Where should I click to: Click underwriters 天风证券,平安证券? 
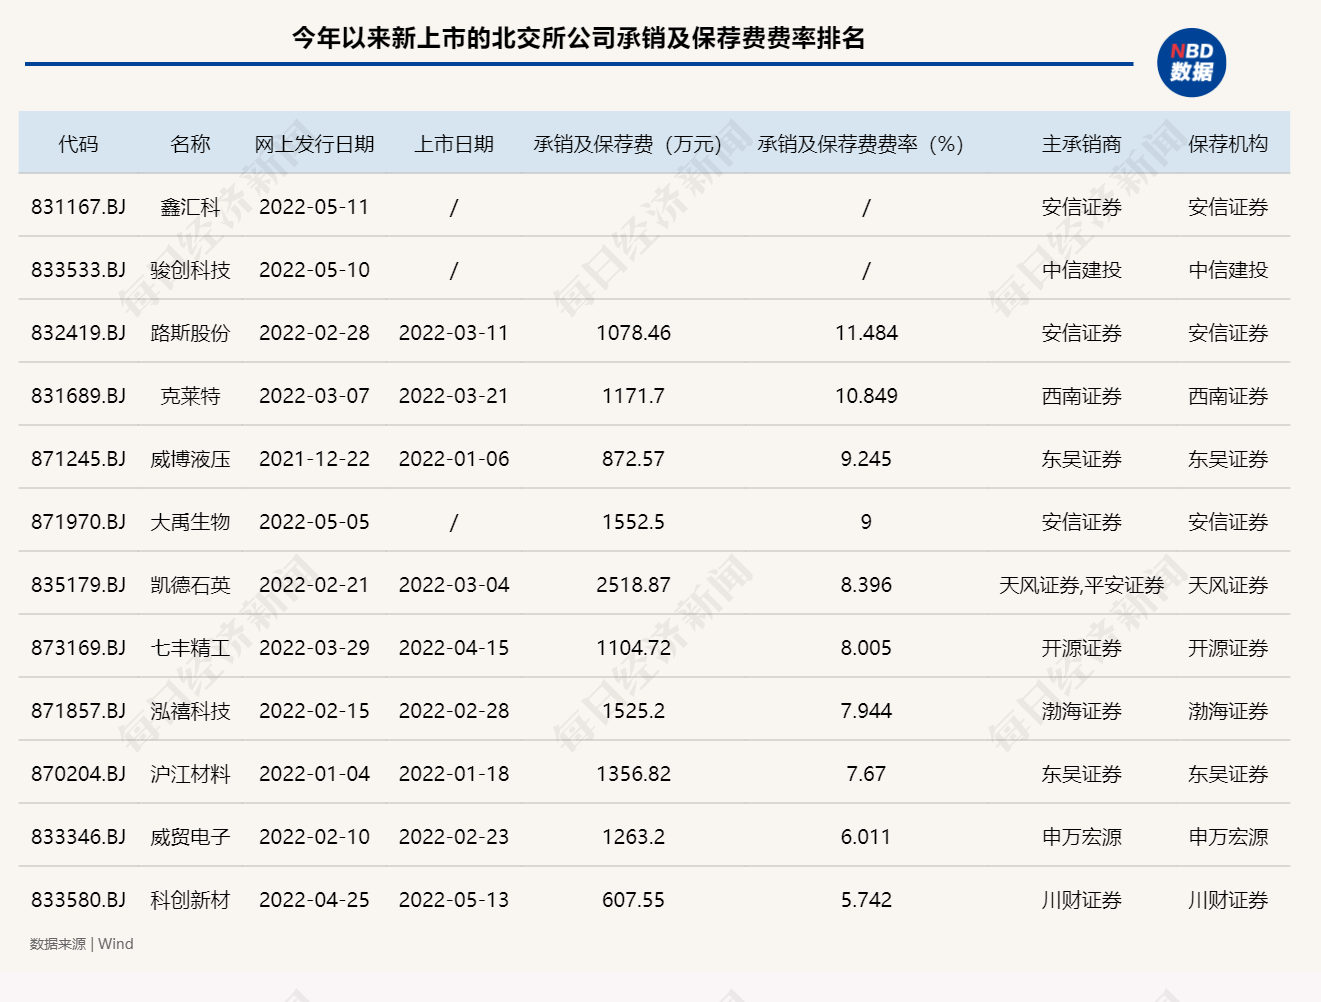(1081, 585)
